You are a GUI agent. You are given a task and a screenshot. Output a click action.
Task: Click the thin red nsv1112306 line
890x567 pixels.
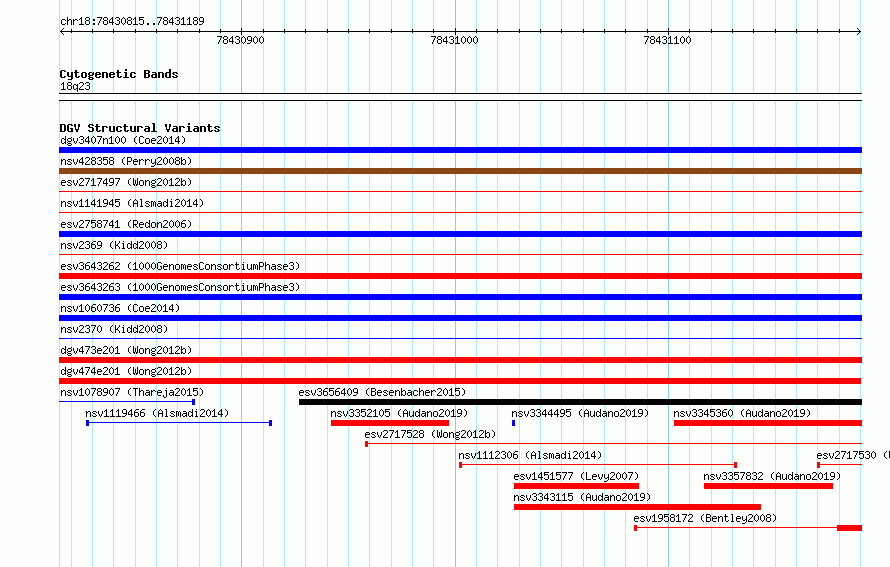[x=598, y=465]
